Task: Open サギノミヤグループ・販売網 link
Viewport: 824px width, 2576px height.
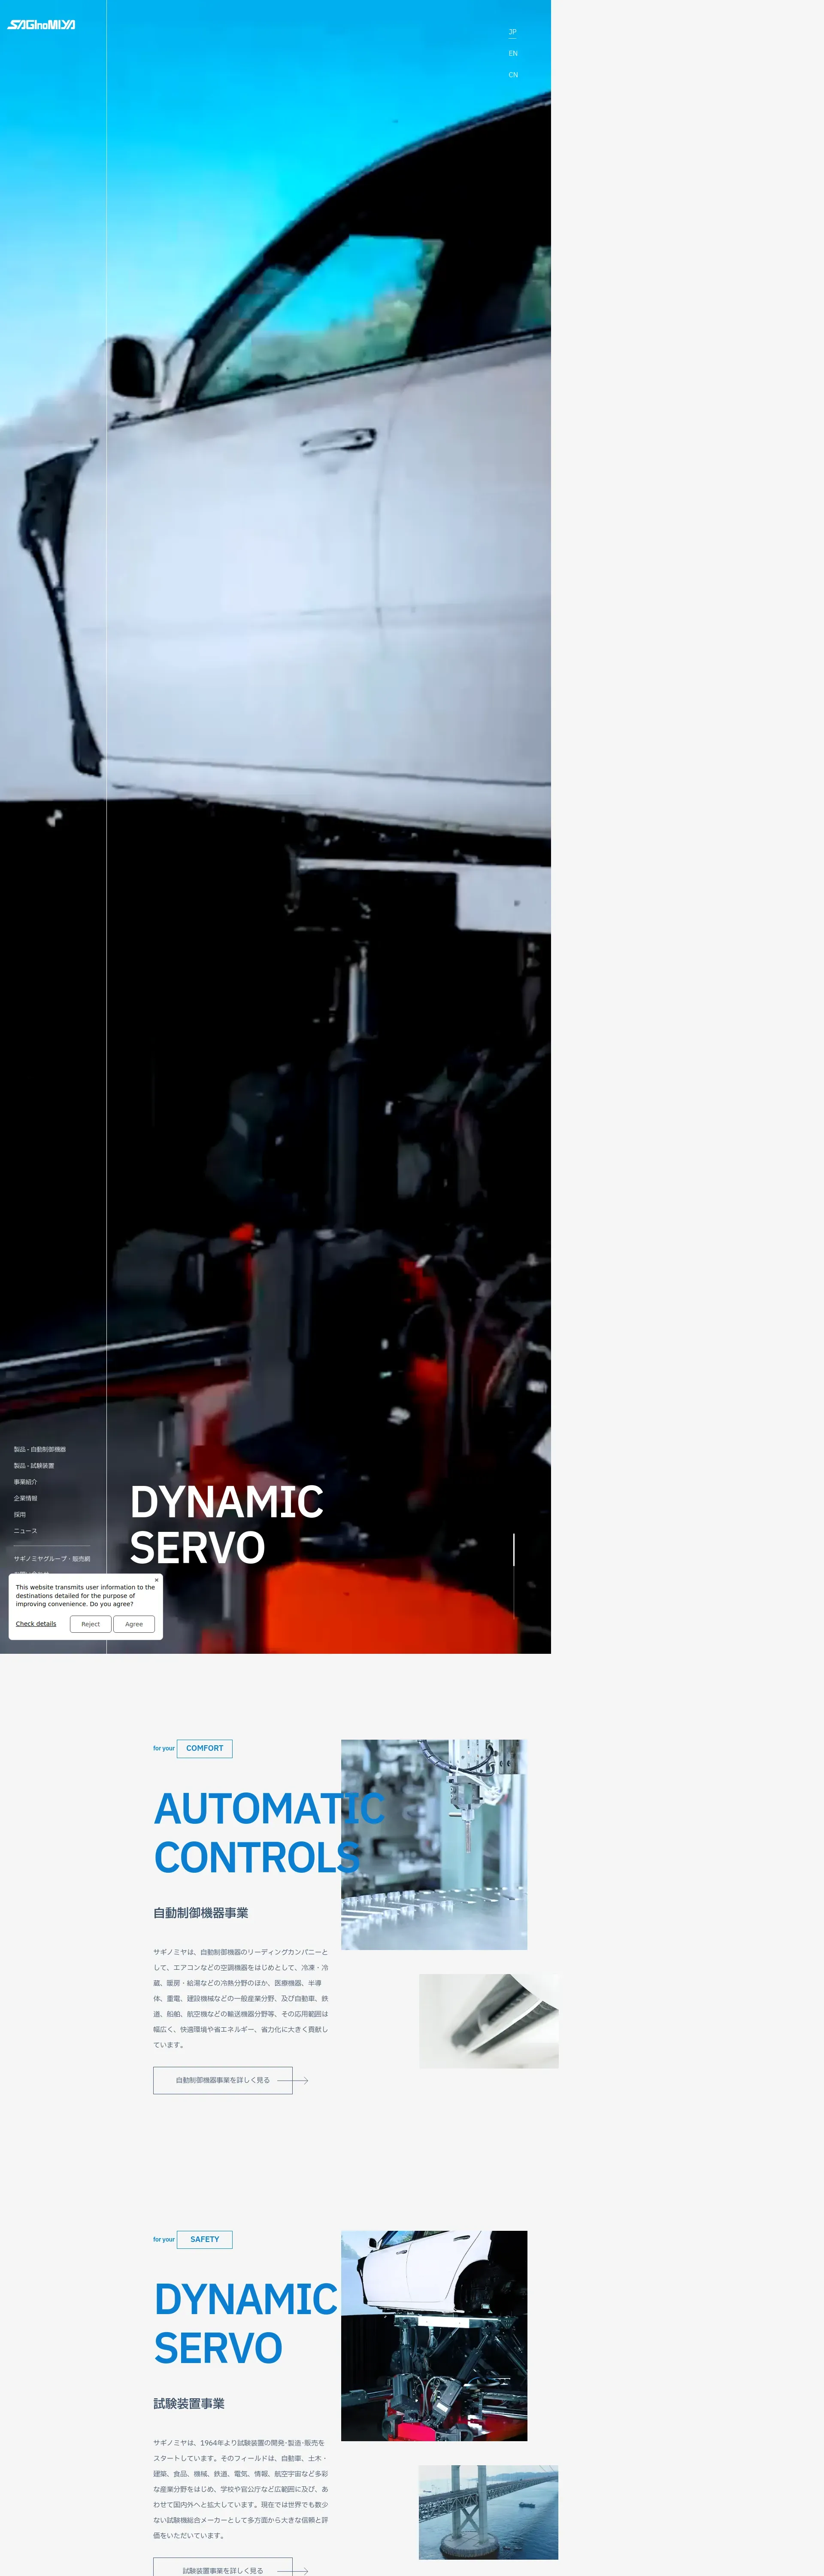Action: [x=52, y=1558]
